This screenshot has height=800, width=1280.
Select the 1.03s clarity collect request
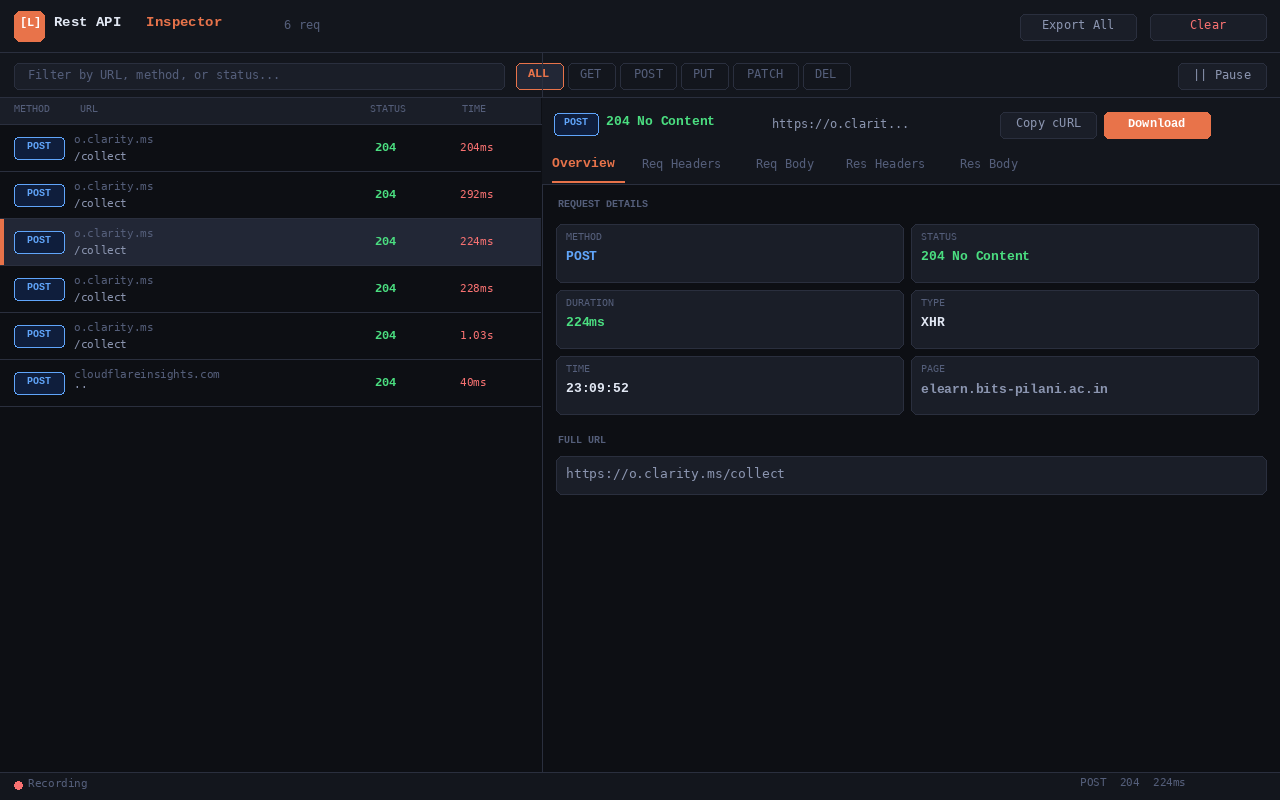(270, 336)
